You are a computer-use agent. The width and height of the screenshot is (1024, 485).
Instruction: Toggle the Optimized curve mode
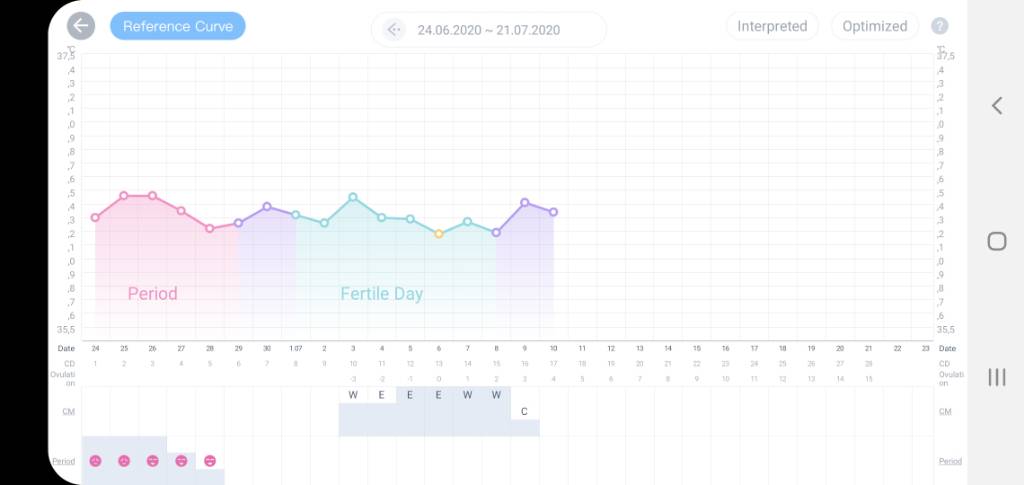coord(874,27)
